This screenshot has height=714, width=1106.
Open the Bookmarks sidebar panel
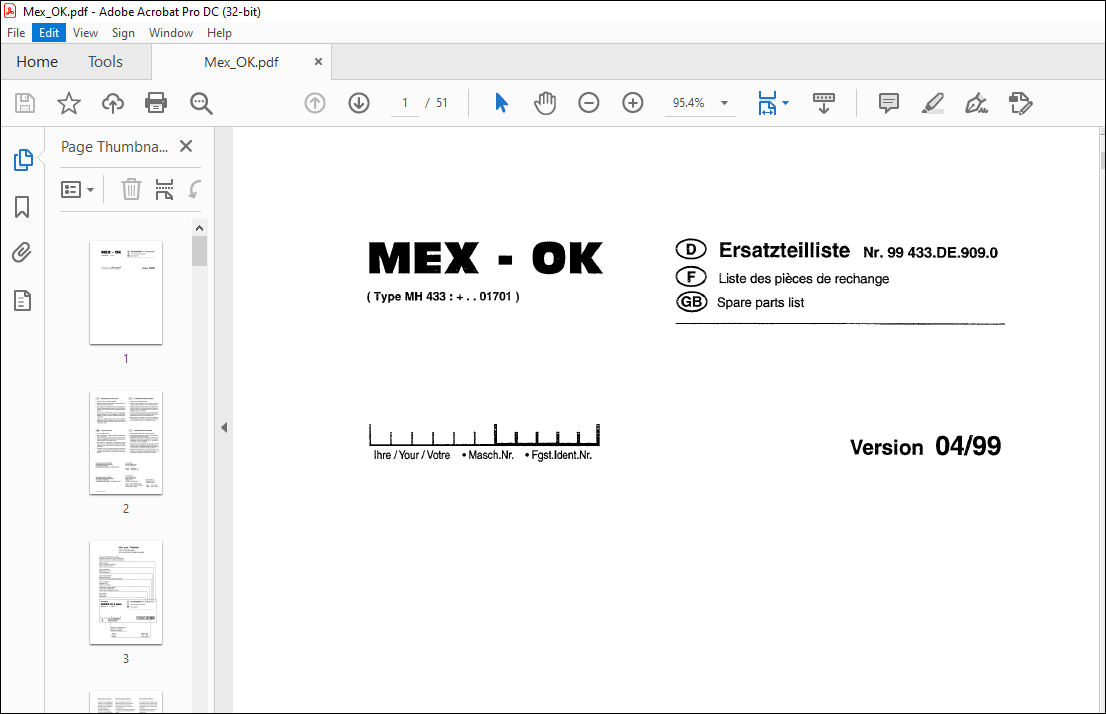[22, 207]
